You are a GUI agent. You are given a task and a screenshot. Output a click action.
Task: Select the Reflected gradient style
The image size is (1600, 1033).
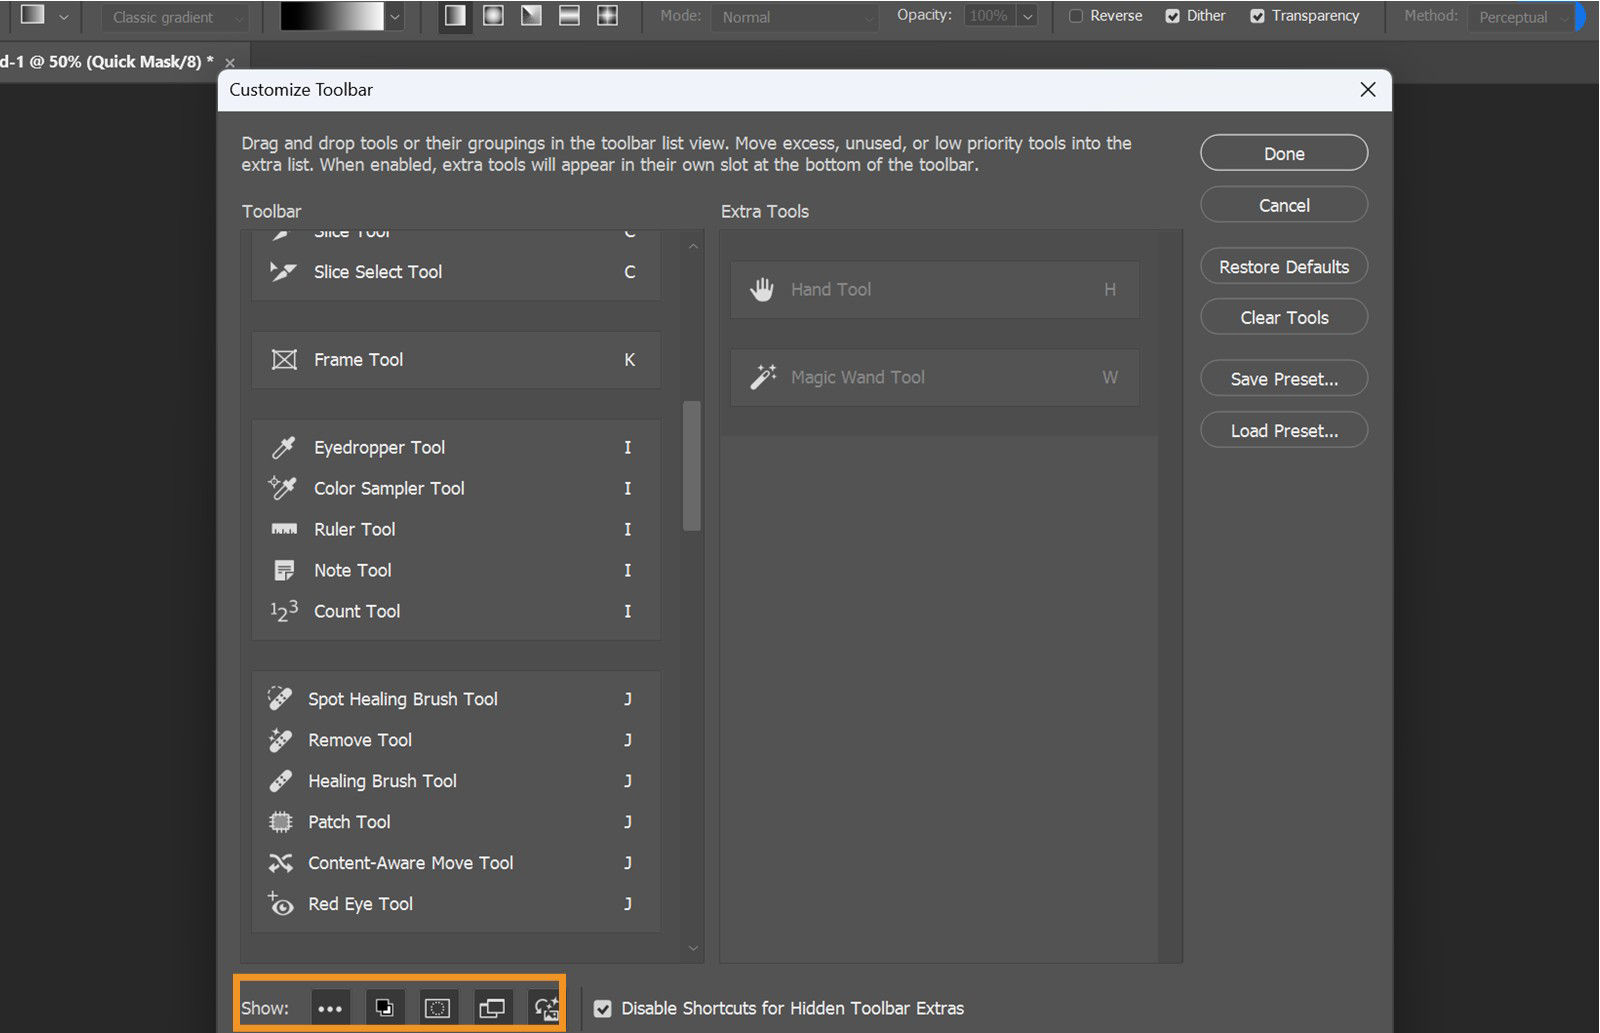[x=569, y=16]
